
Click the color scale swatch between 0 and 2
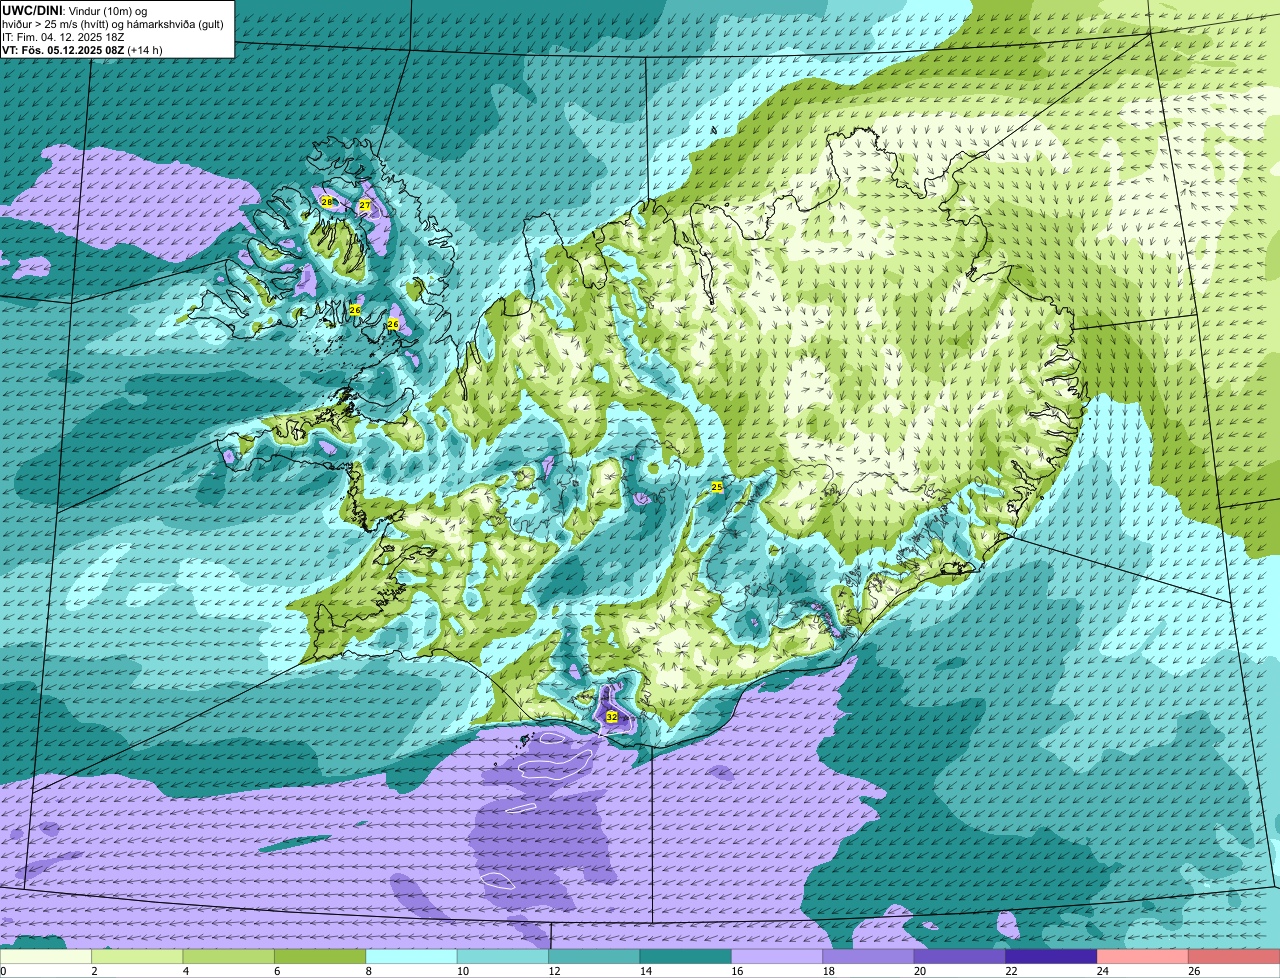(x=46, y=956)
